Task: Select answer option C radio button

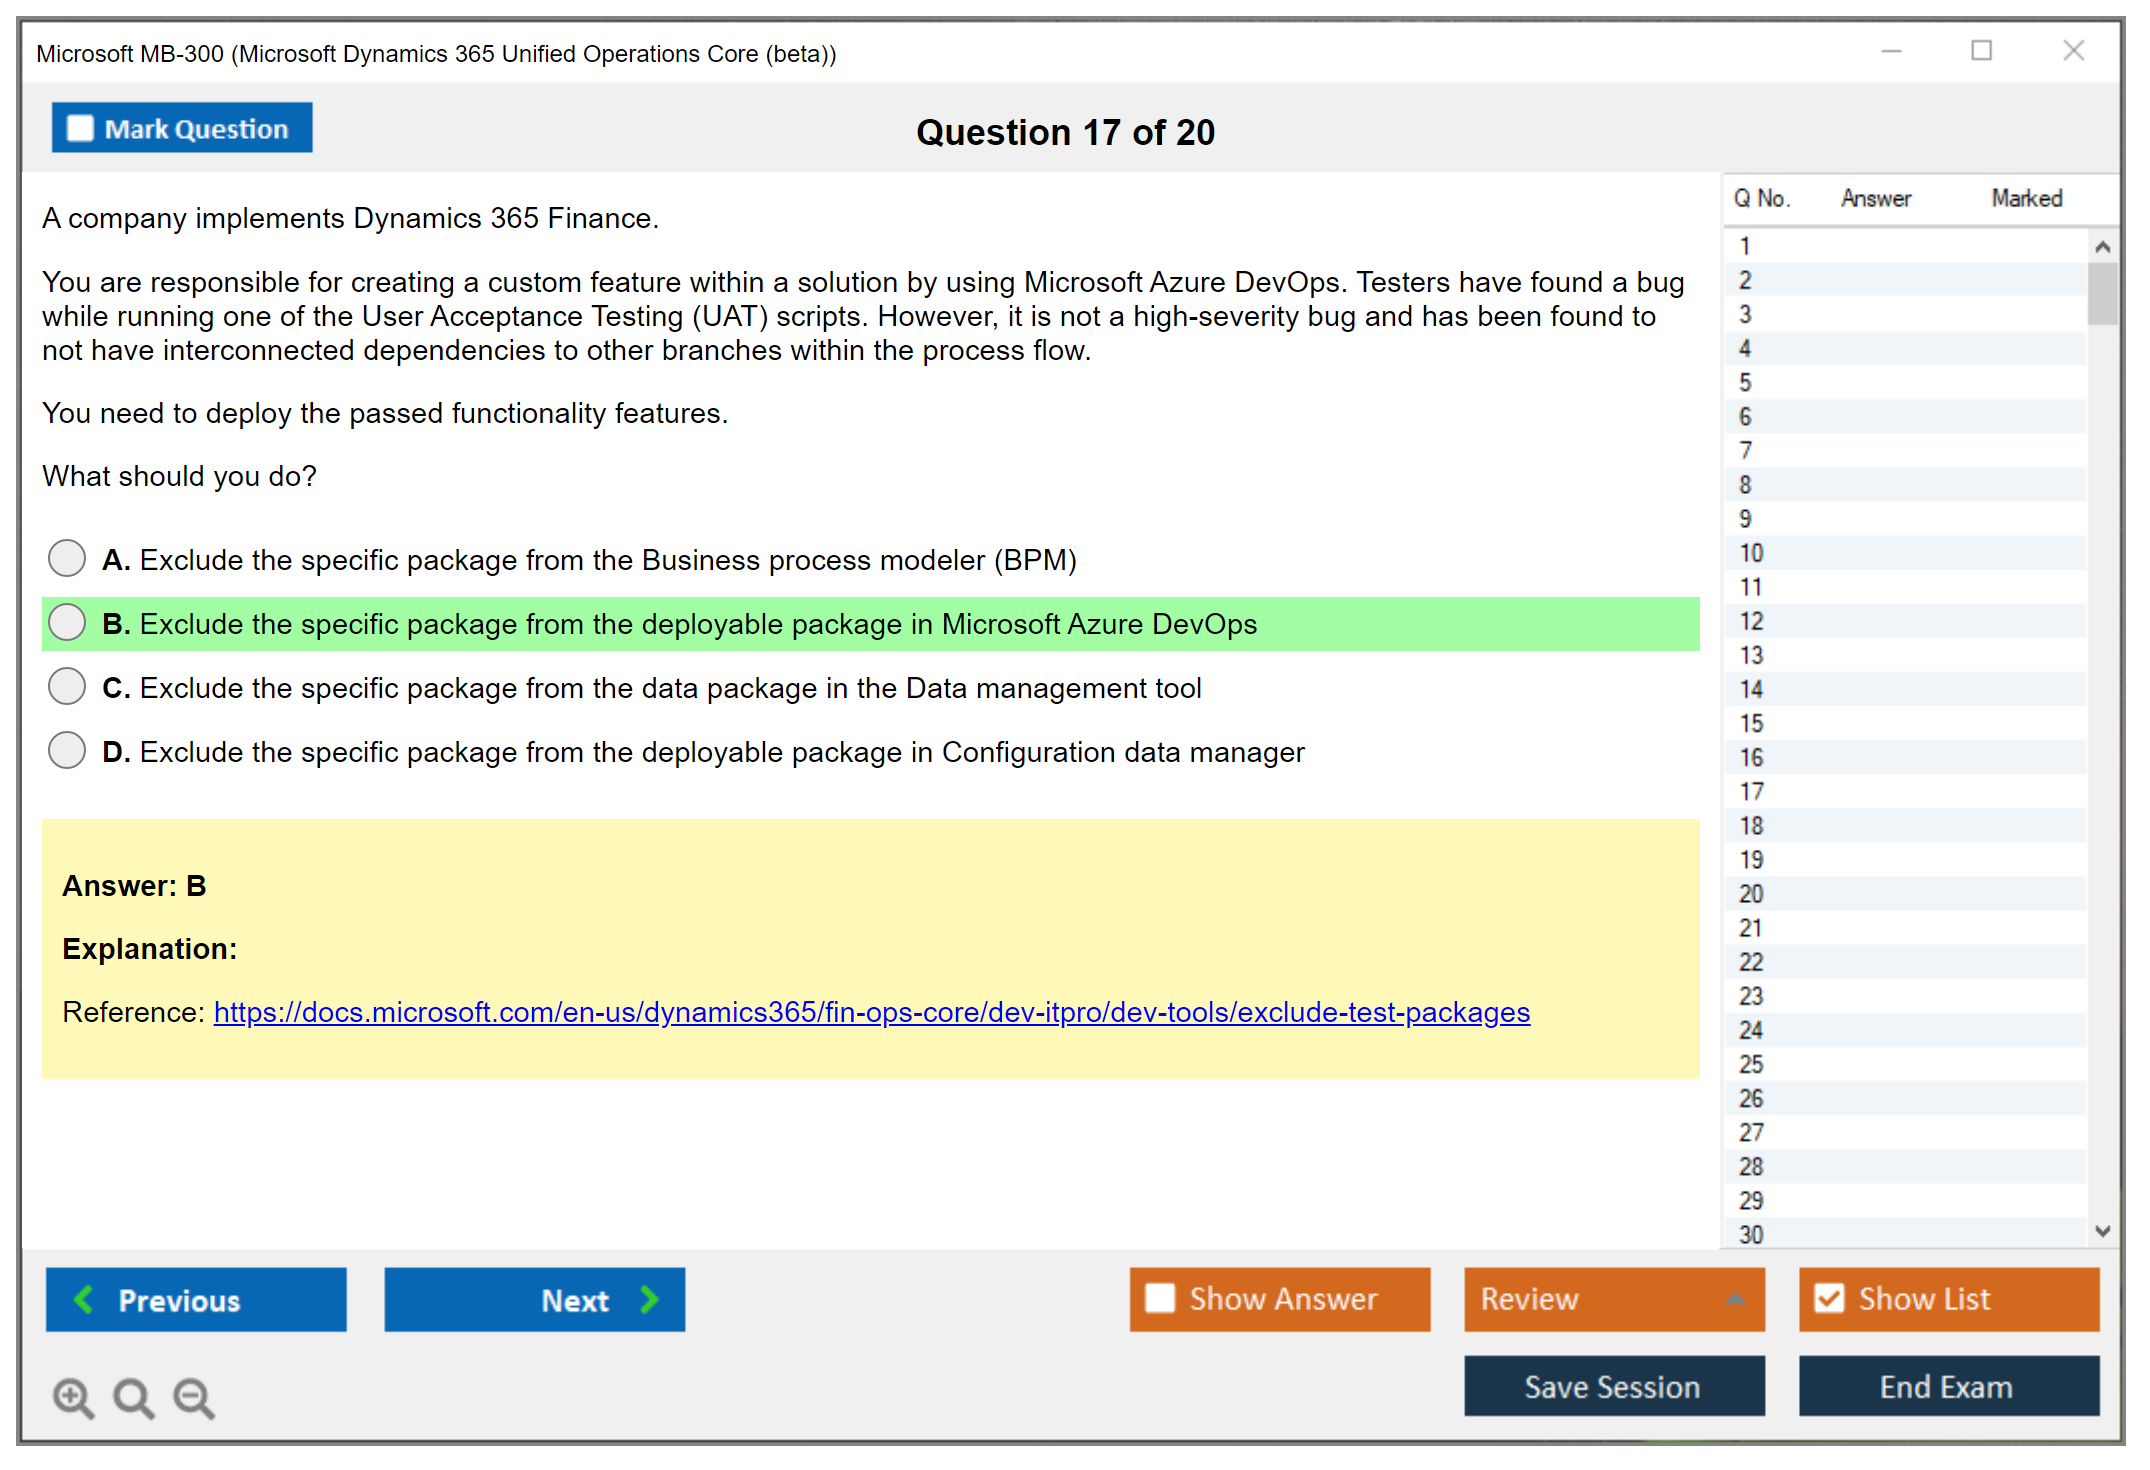Action: pos(67,686)
